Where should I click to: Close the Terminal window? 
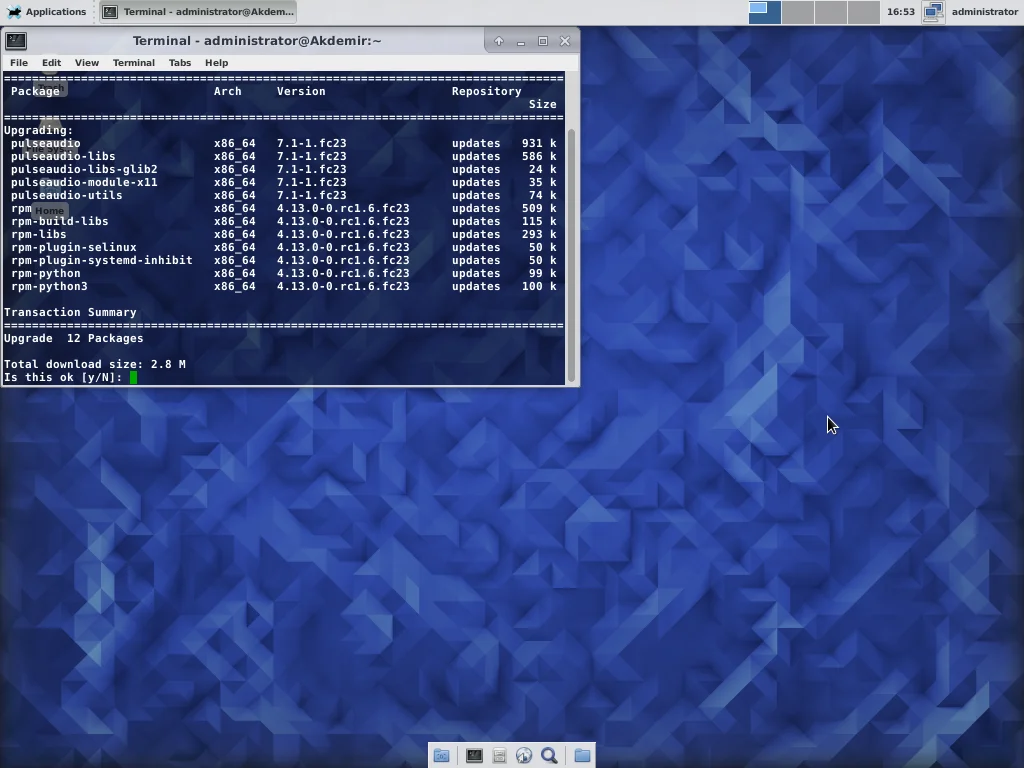tap(565, 41)
